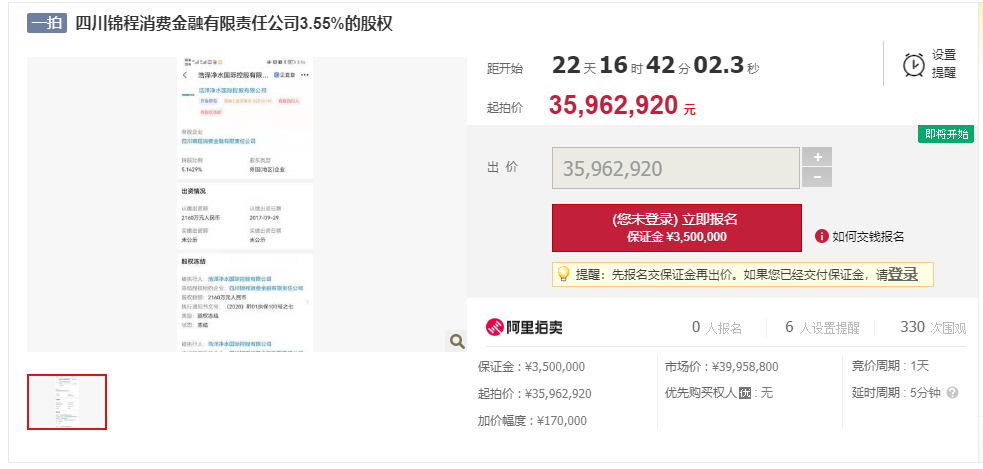Click the lightbulb reminder icon
The image size is (983, 469).
563,274
